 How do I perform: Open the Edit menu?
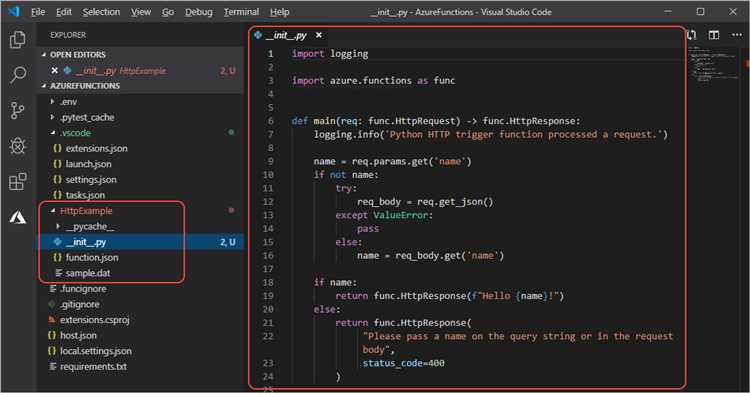pos(64,12)
